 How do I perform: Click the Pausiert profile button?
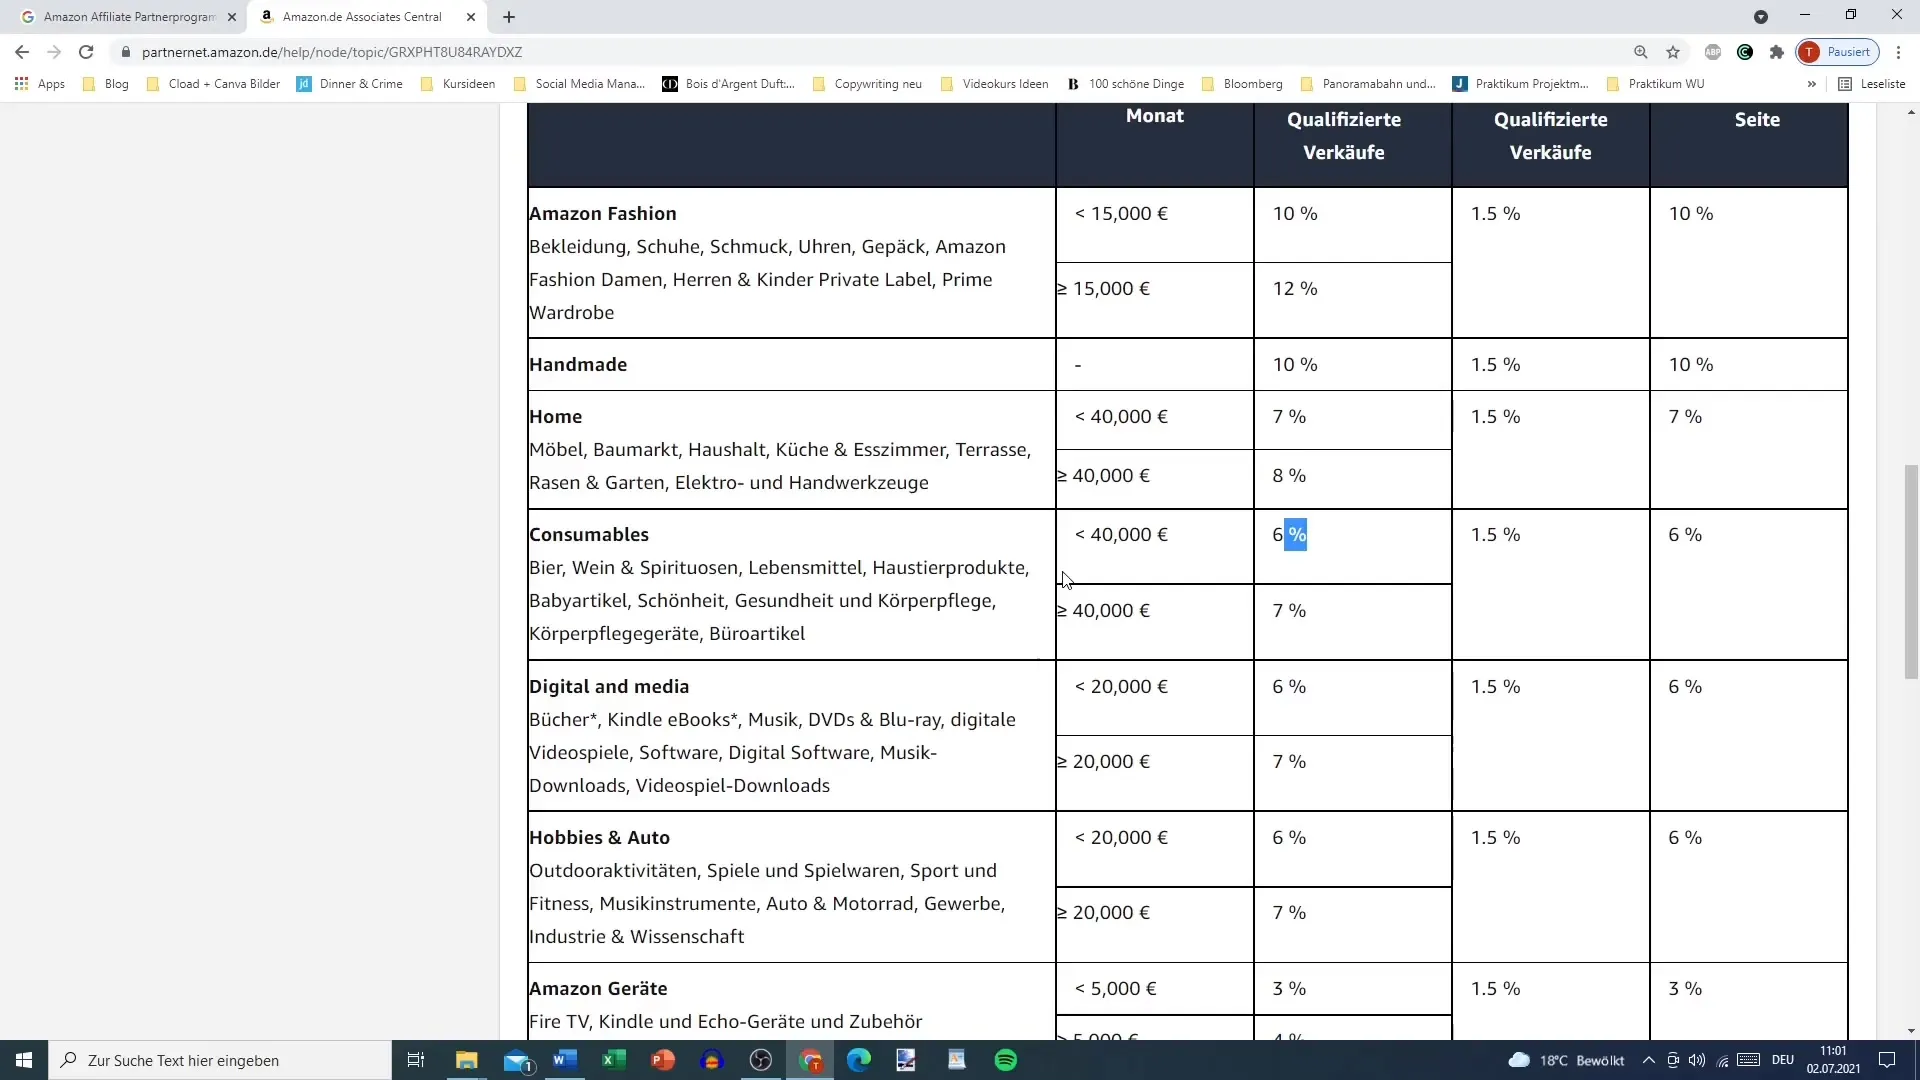click(1838, 52)
